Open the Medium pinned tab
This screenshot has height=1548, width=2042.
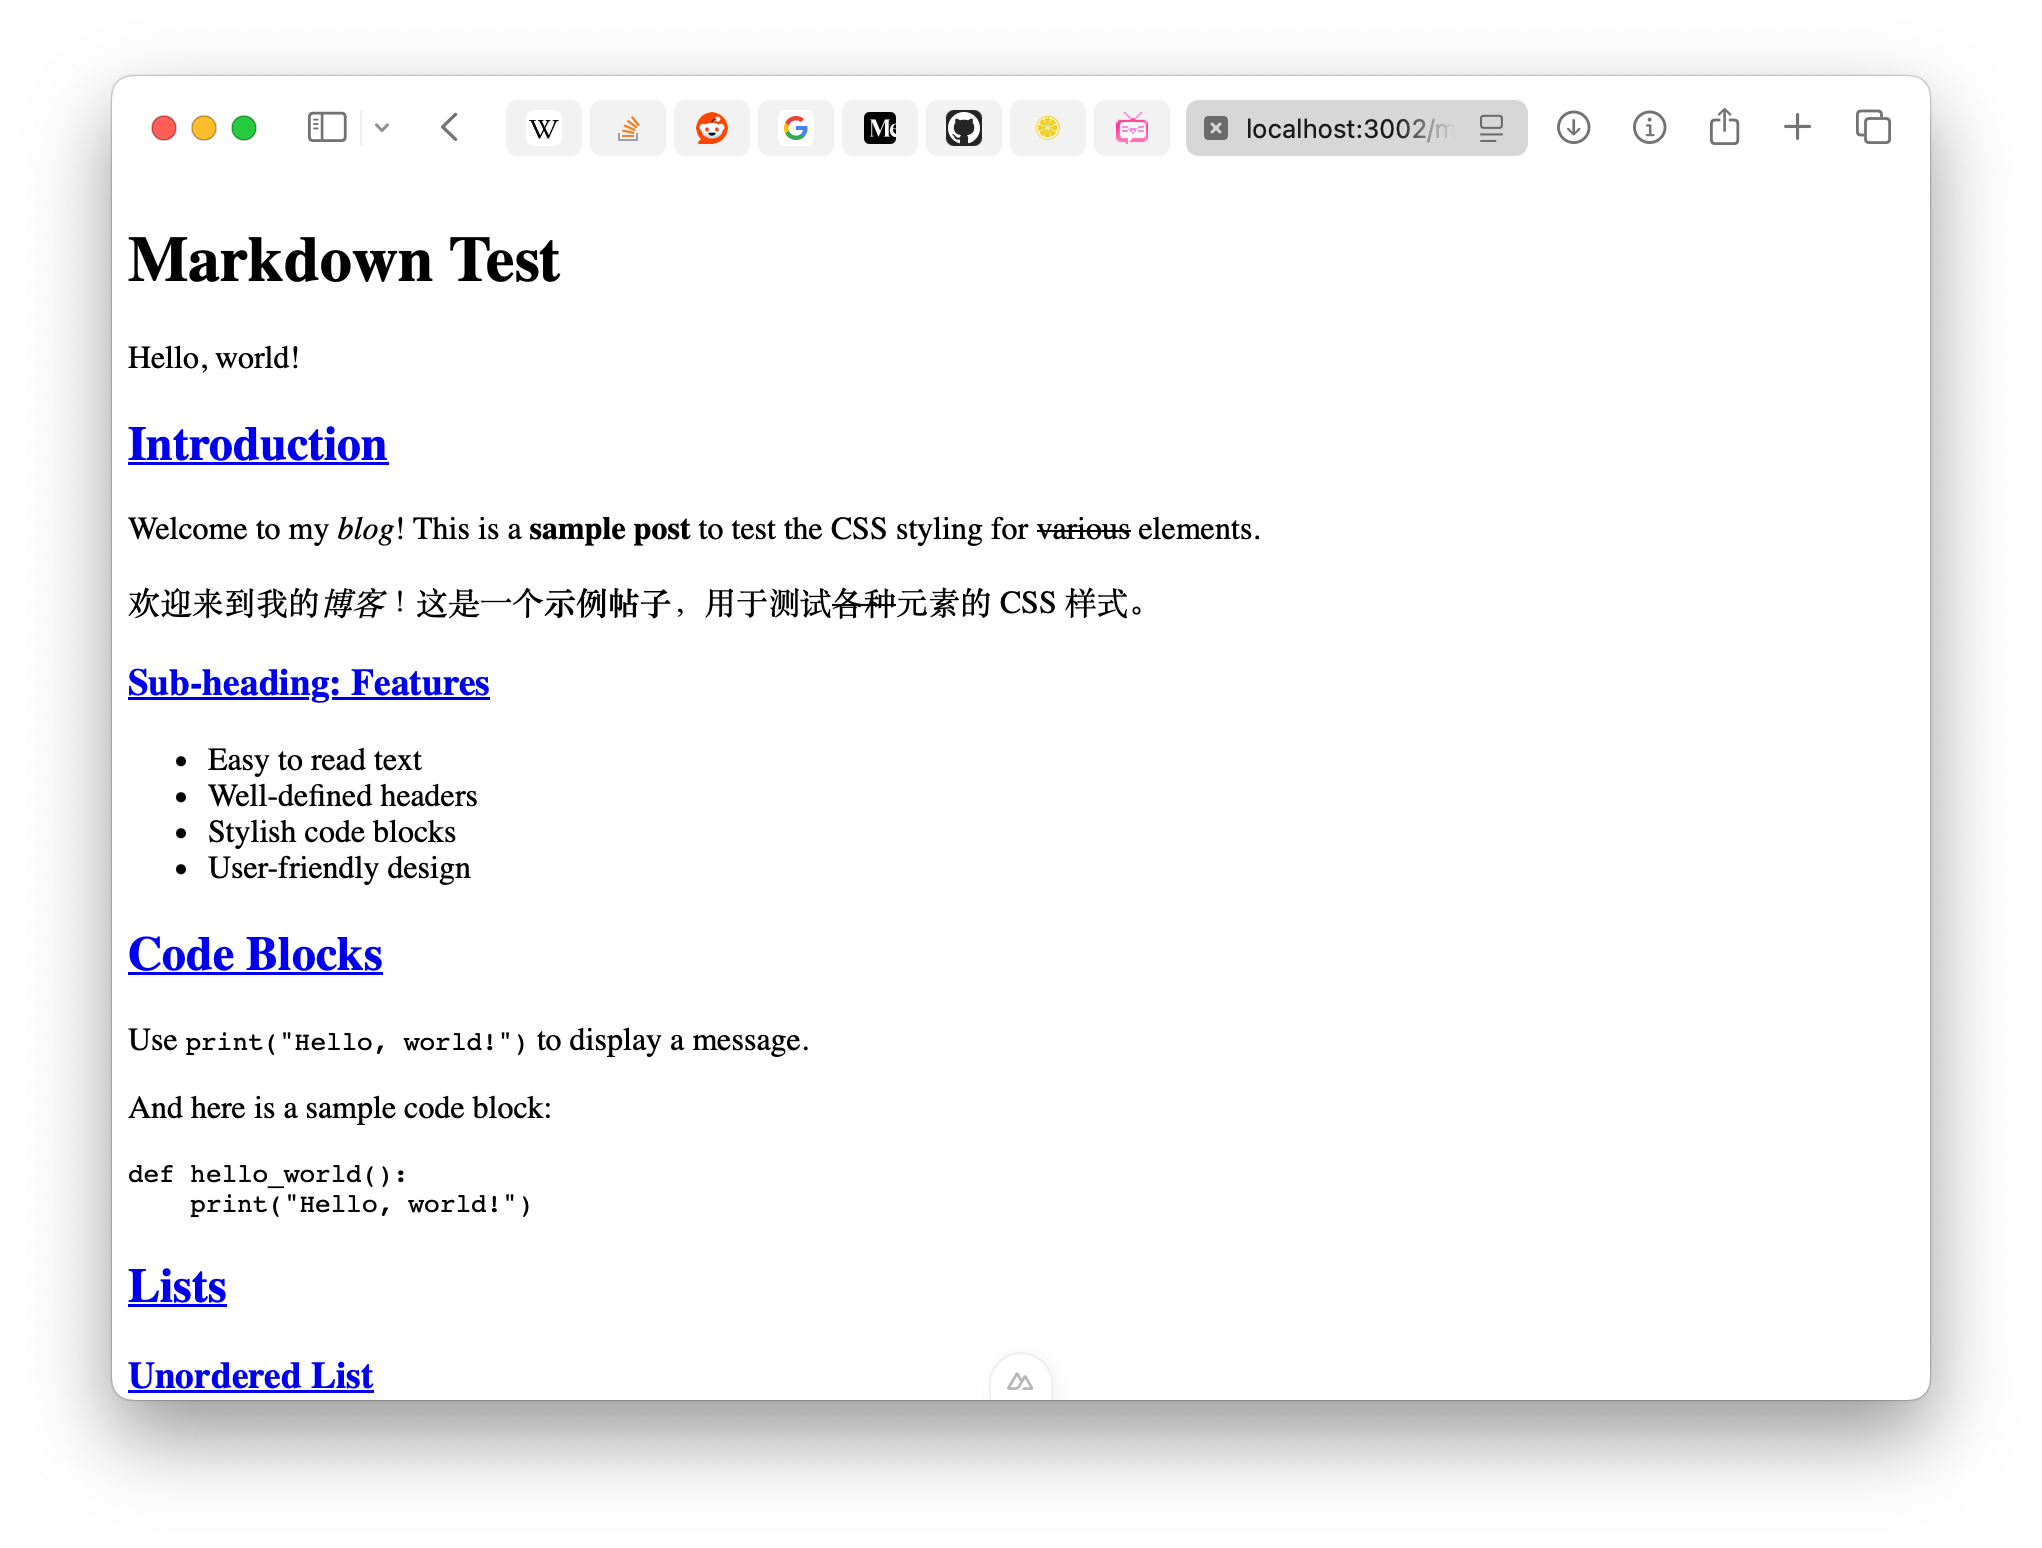880,128
